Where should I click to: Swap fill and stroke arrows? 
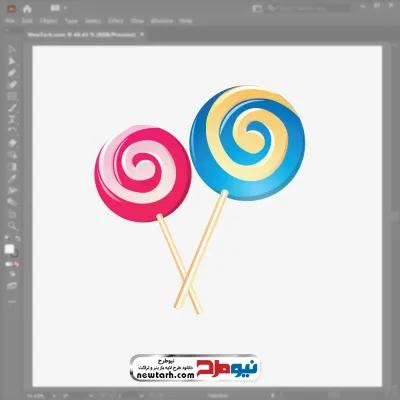(x=17, y=239)
